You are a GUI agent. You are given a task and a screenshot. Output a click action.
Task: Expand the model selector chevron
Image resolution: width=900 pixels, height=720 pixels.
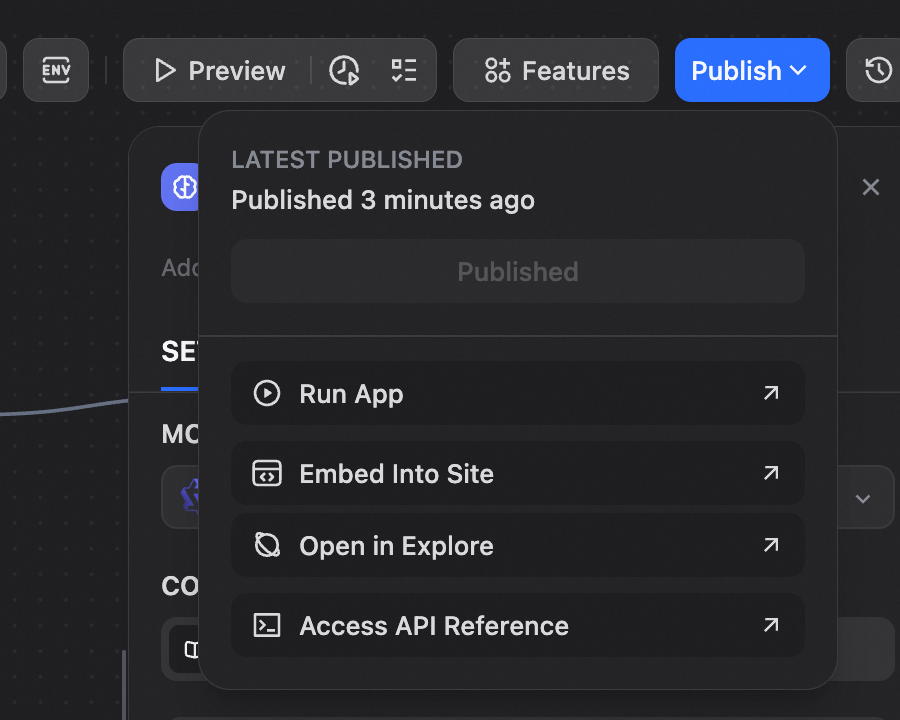pos(862,498)
